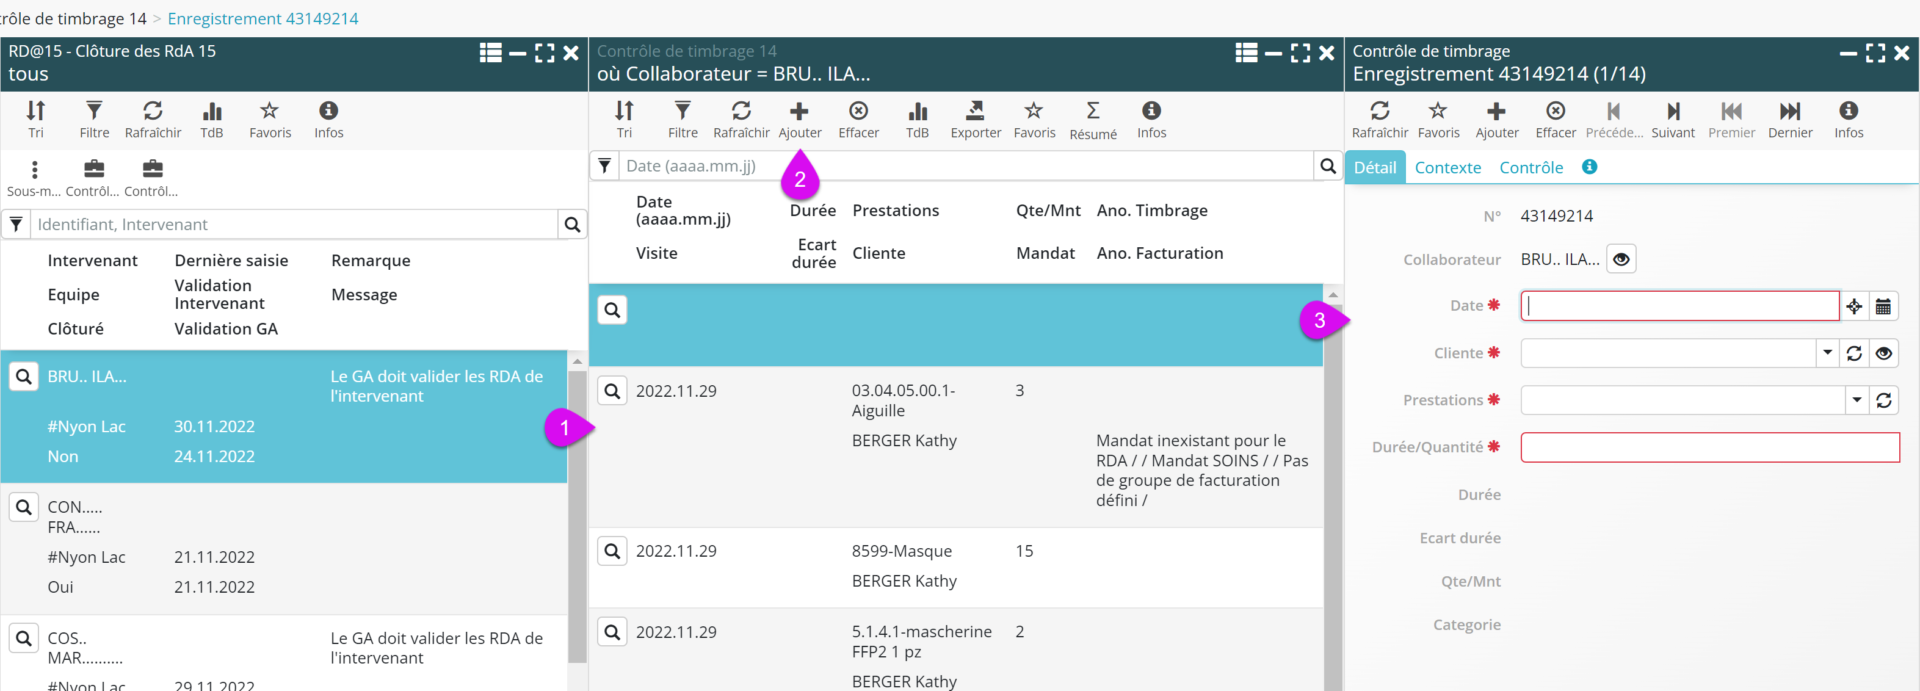The image size is (1920, 691).
Task: Open the Enregistrement 43149214 breadcrumb link
Action: point(263,18)
